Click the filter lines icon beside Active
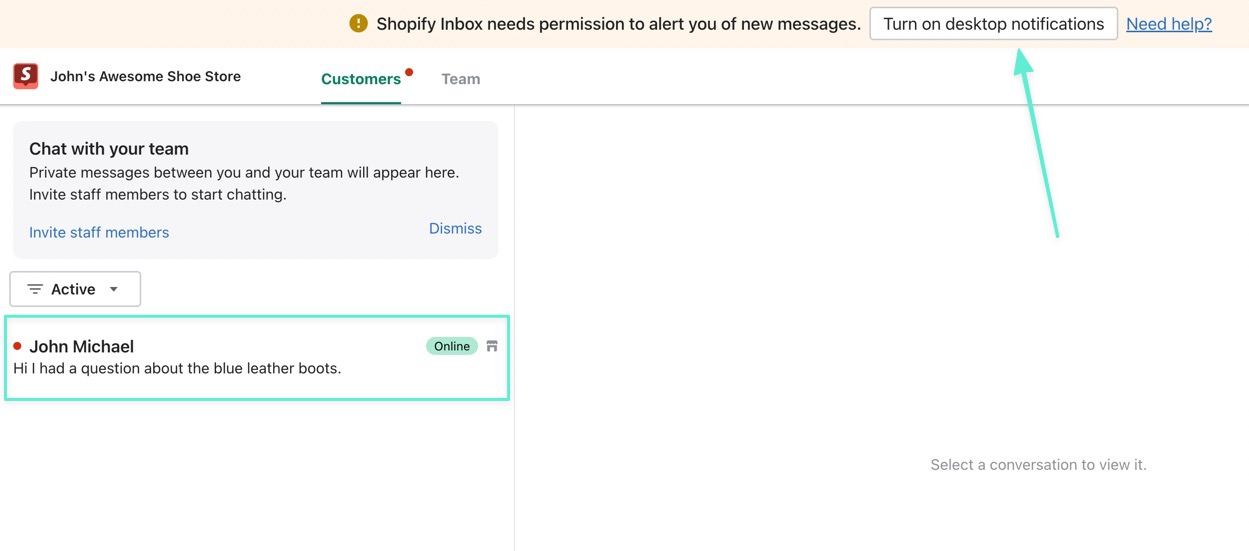The width and height of the screenshot is (1249, 551). tap(35, 289)
